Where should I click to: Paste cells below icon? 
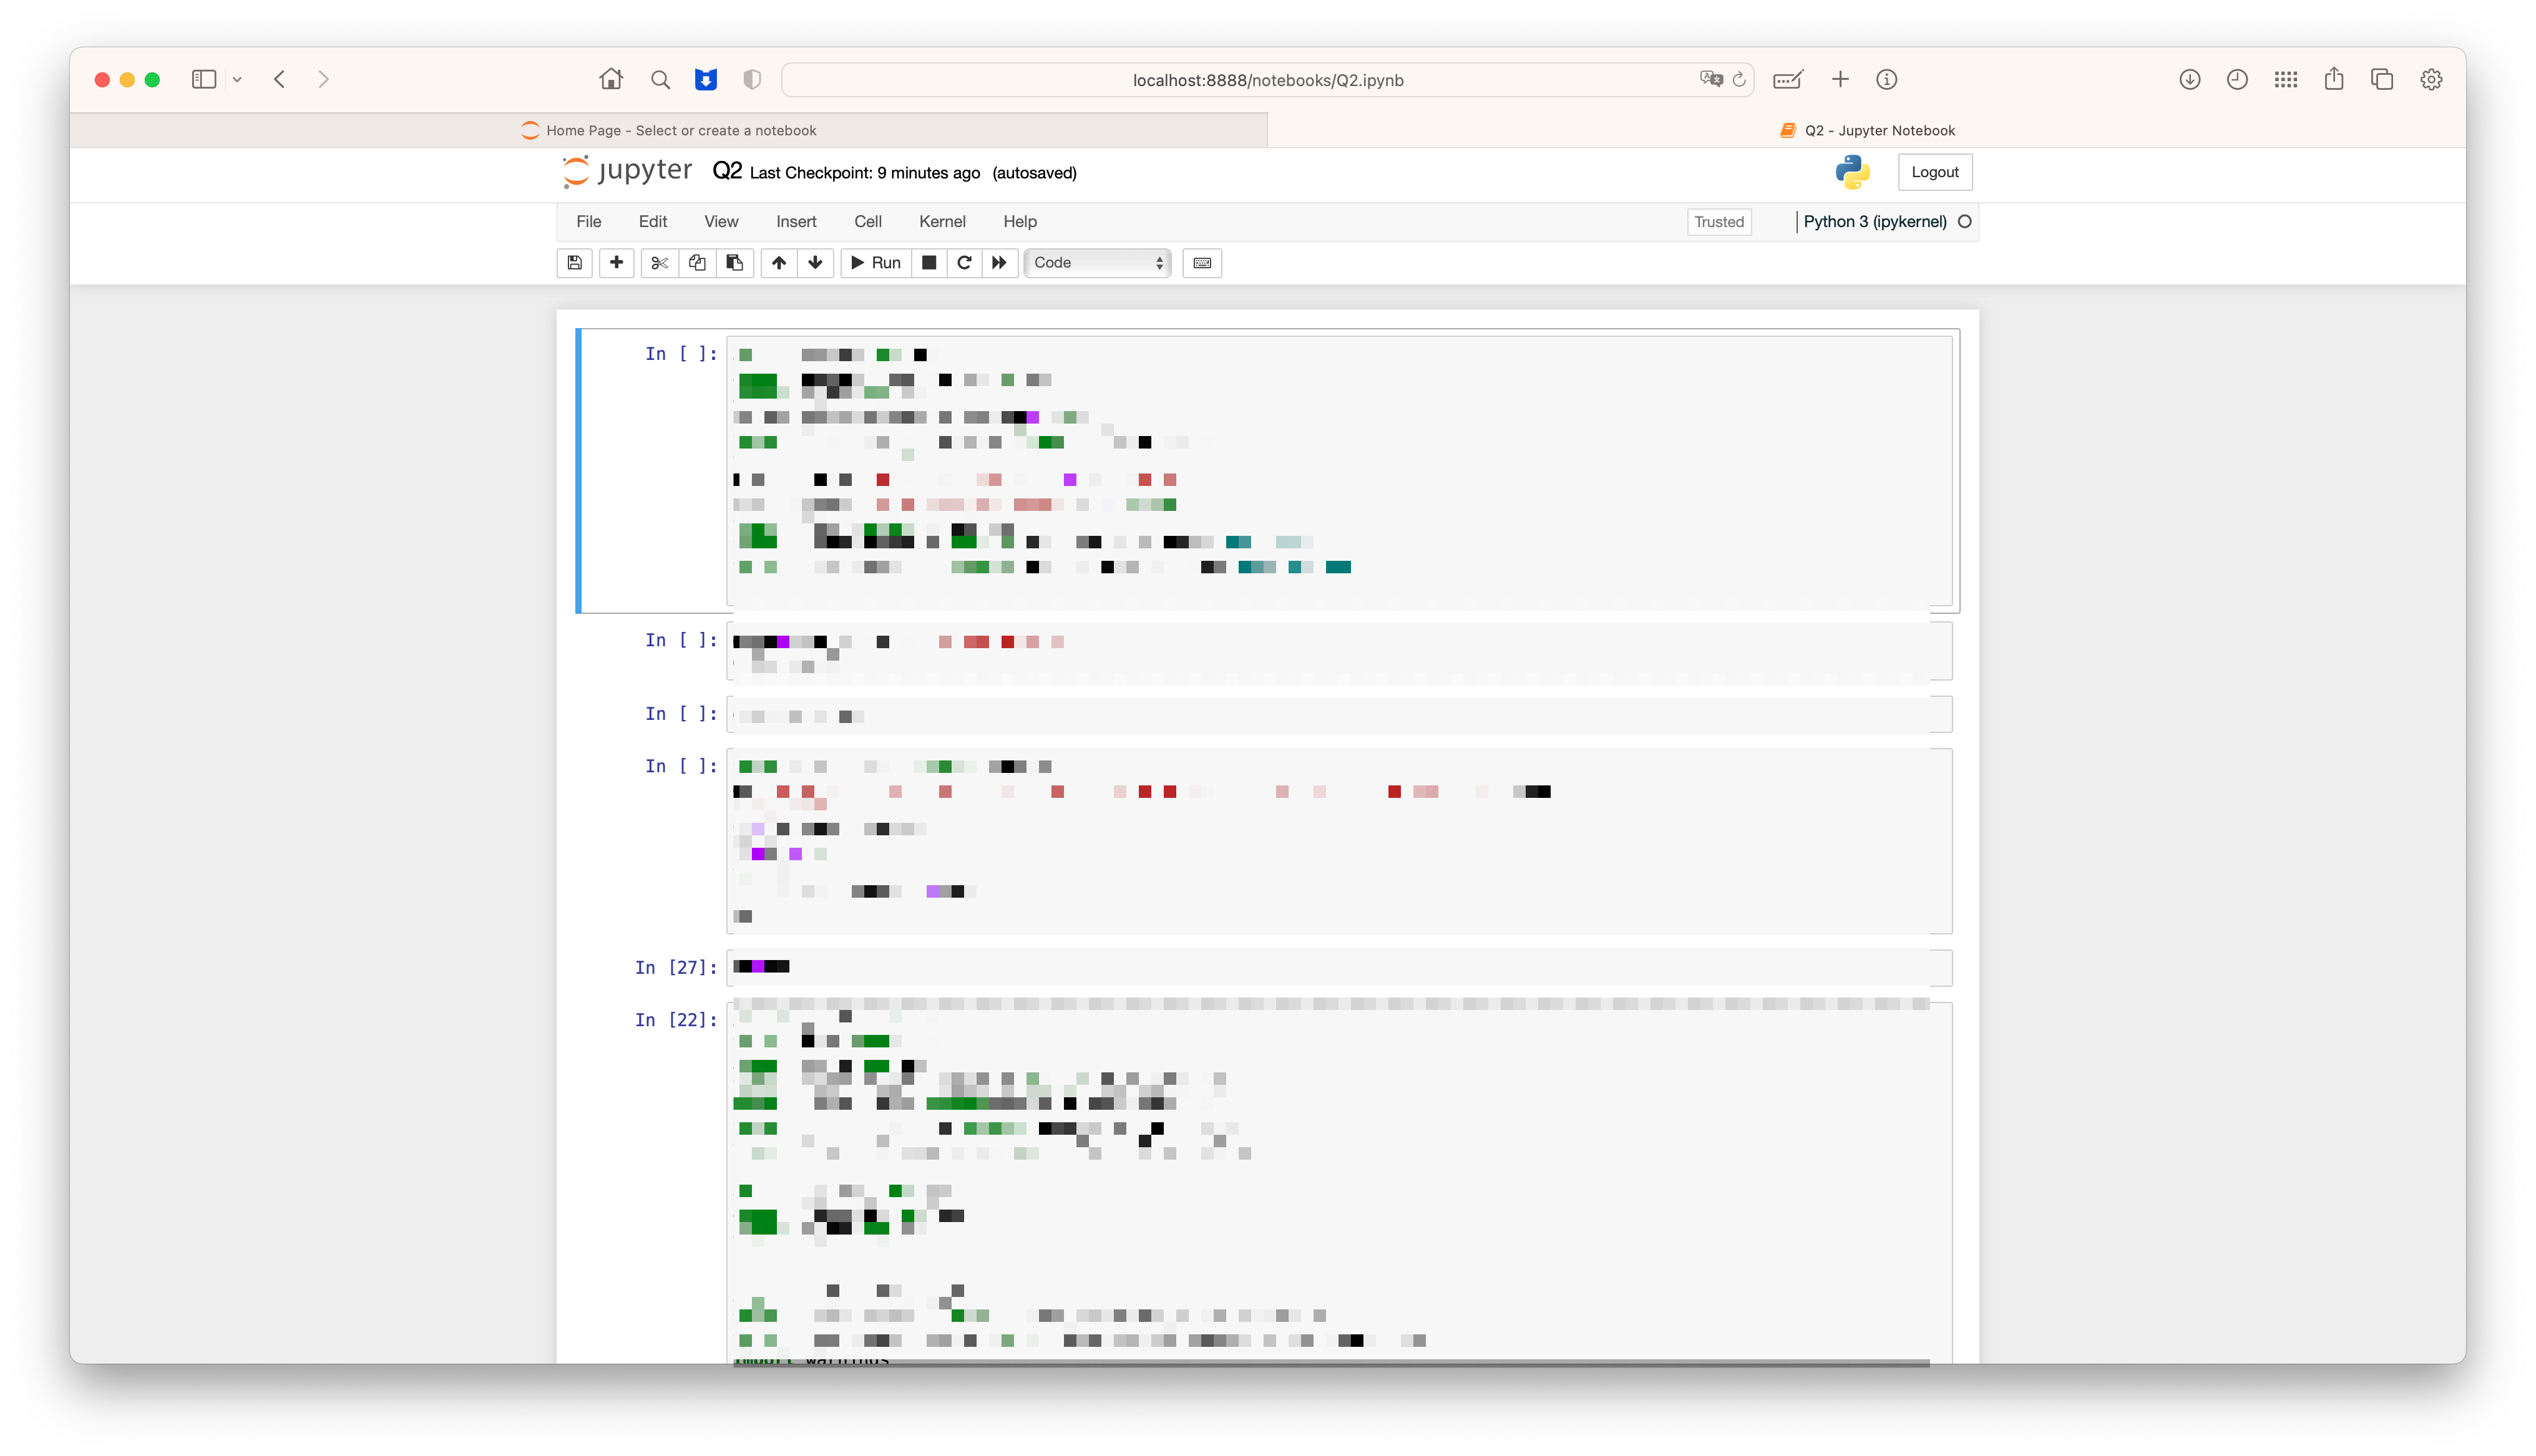coord(734,262)
